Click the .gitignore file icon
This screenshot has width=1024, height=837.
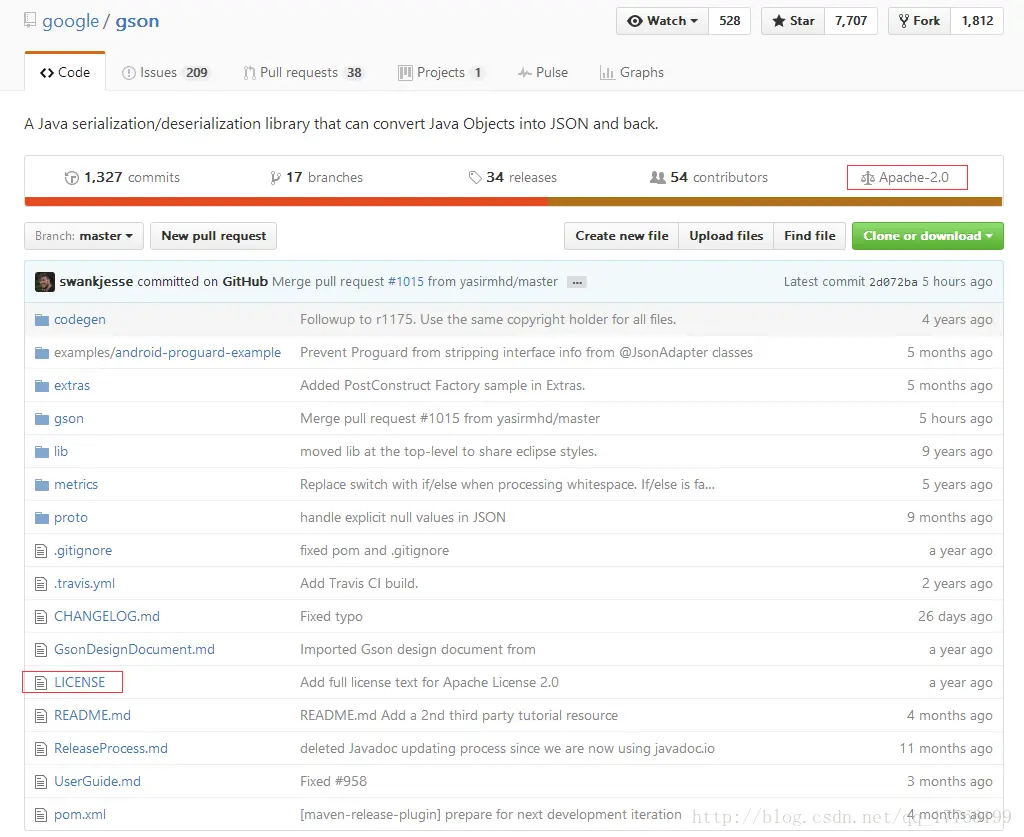(x=41, y=551)
